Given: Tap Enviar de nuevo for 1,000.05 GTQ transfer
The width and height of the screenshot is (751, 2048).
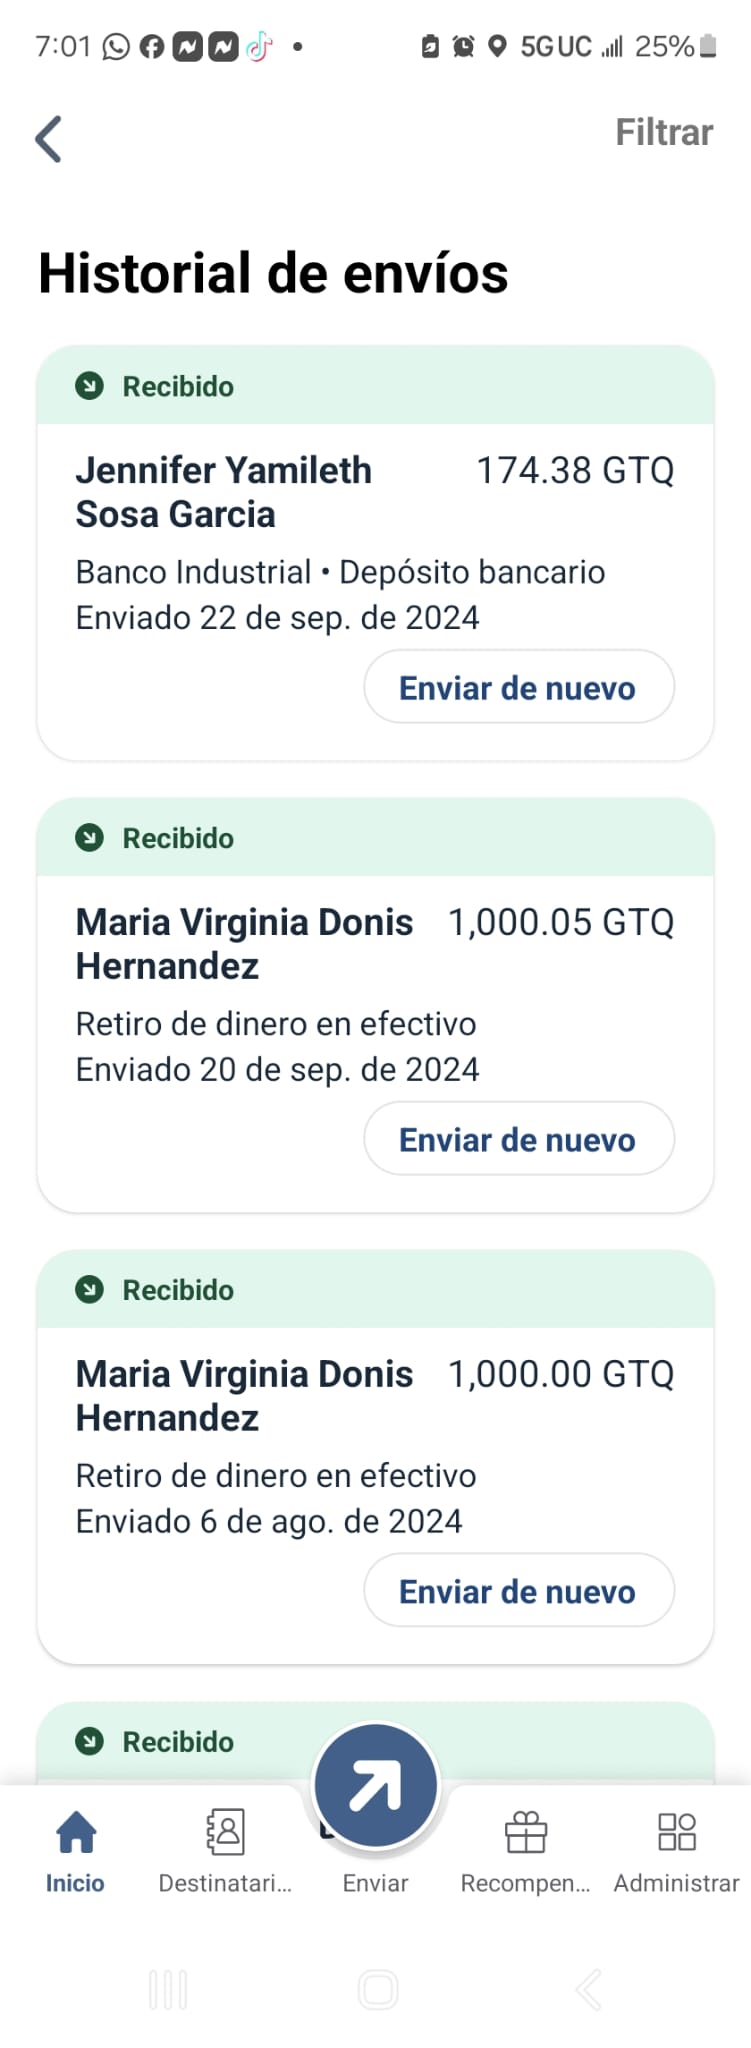Looking at the screenshot, I should click(519, 1139).
